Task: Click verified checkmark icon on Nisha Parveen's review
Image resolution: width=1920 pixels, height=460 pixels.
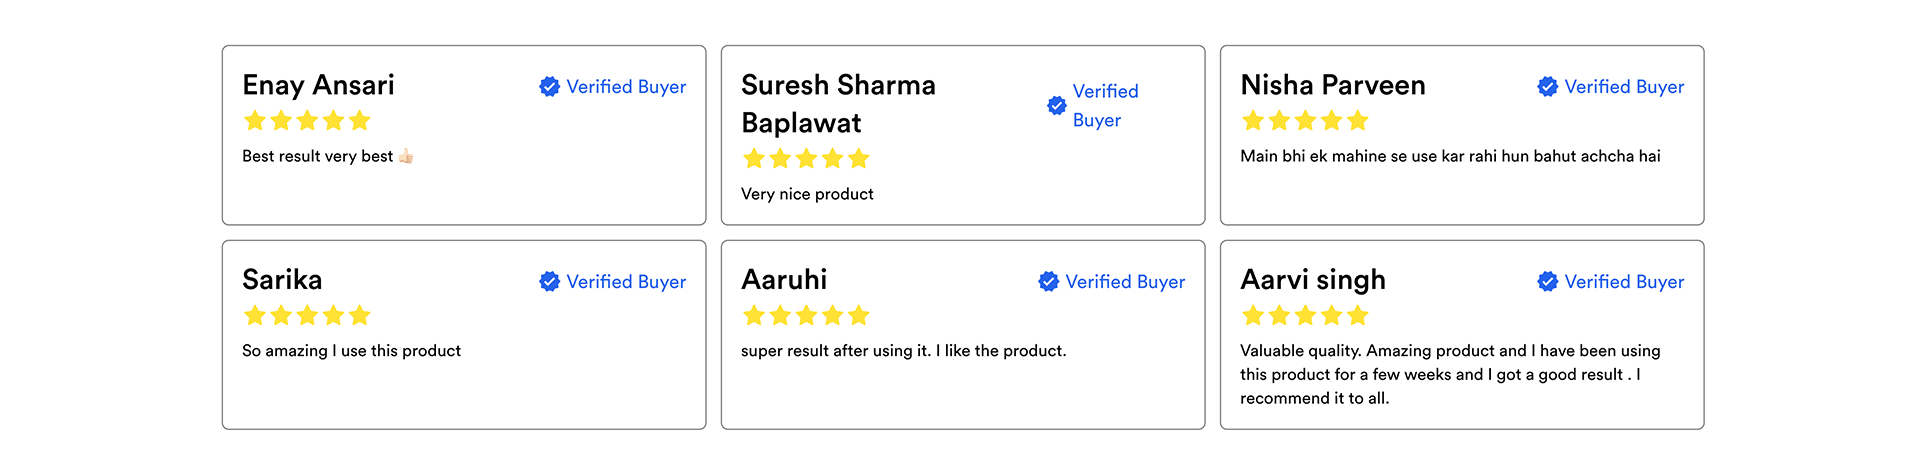Action: [x=1547, y=87]
